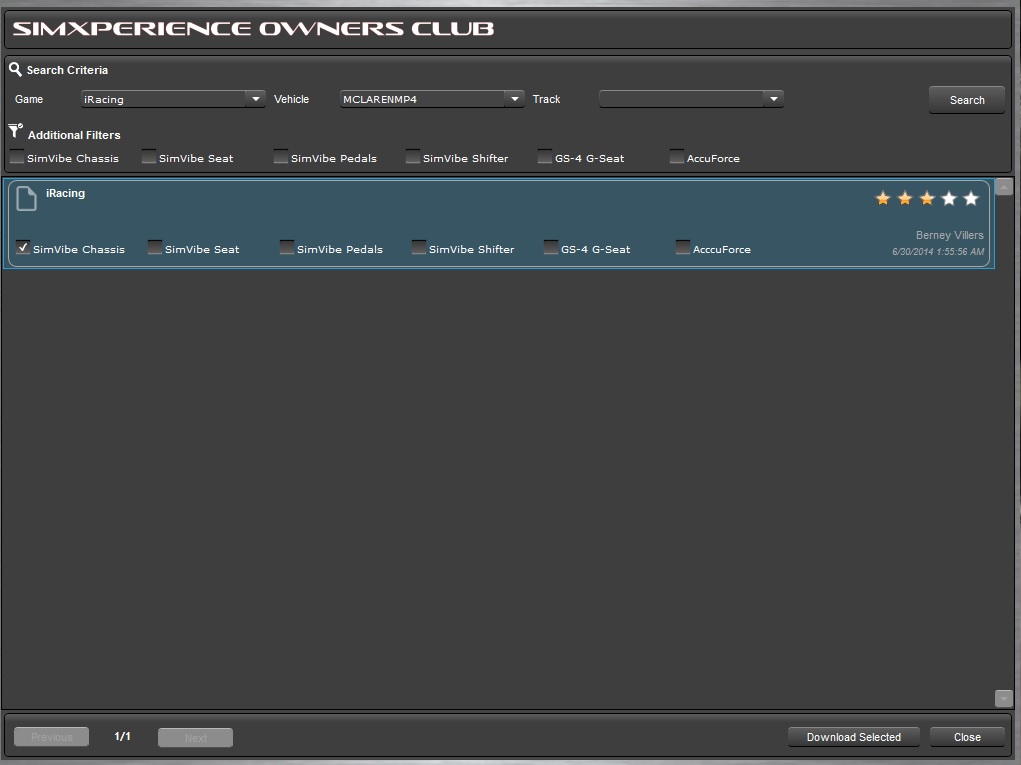Uncheck SimVibe Chassis in the iRacing result
The height and width of the screenshot is (765, 1021).
pyautogui.click(x=23, y=247)
